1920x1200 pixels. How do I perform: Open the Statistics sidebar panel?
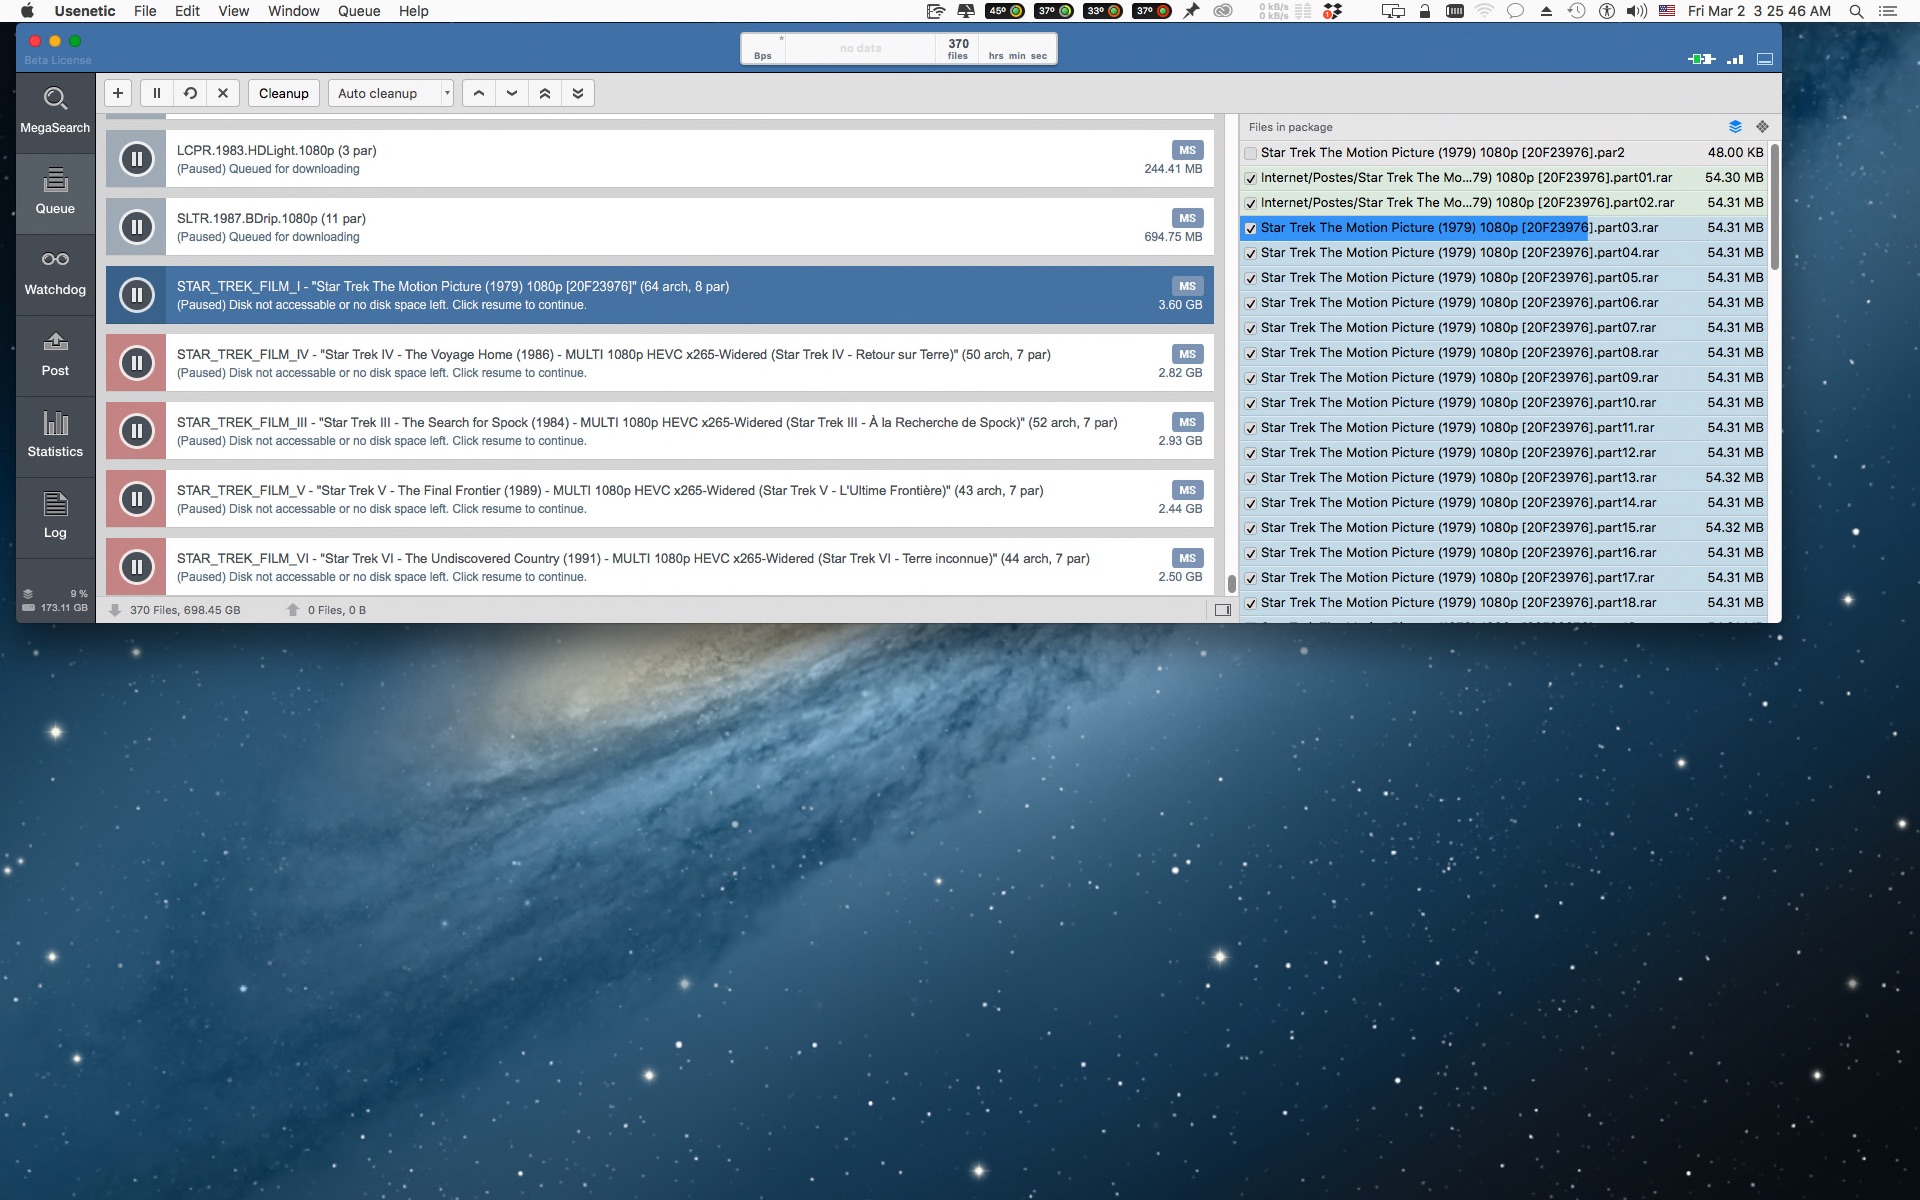[55, 436]
